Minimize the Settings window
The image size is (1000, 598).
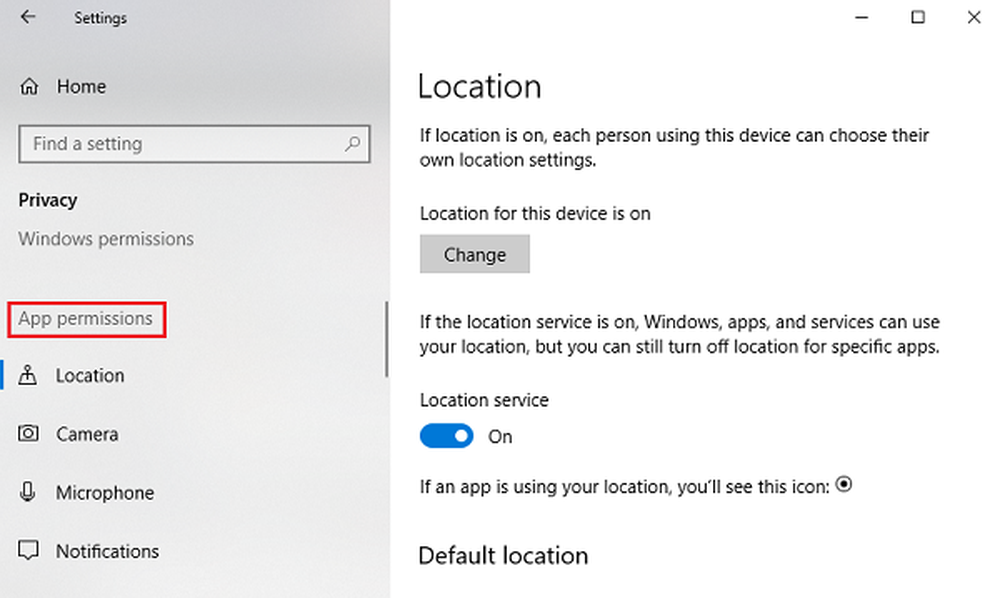click(x=862, y=17)
